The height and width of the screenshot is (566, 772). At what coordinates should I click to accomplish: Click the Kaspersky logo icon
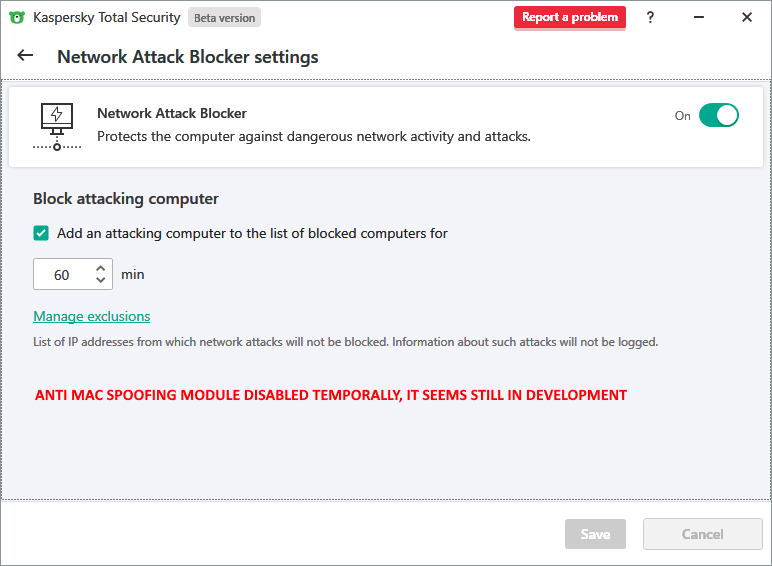16,17
